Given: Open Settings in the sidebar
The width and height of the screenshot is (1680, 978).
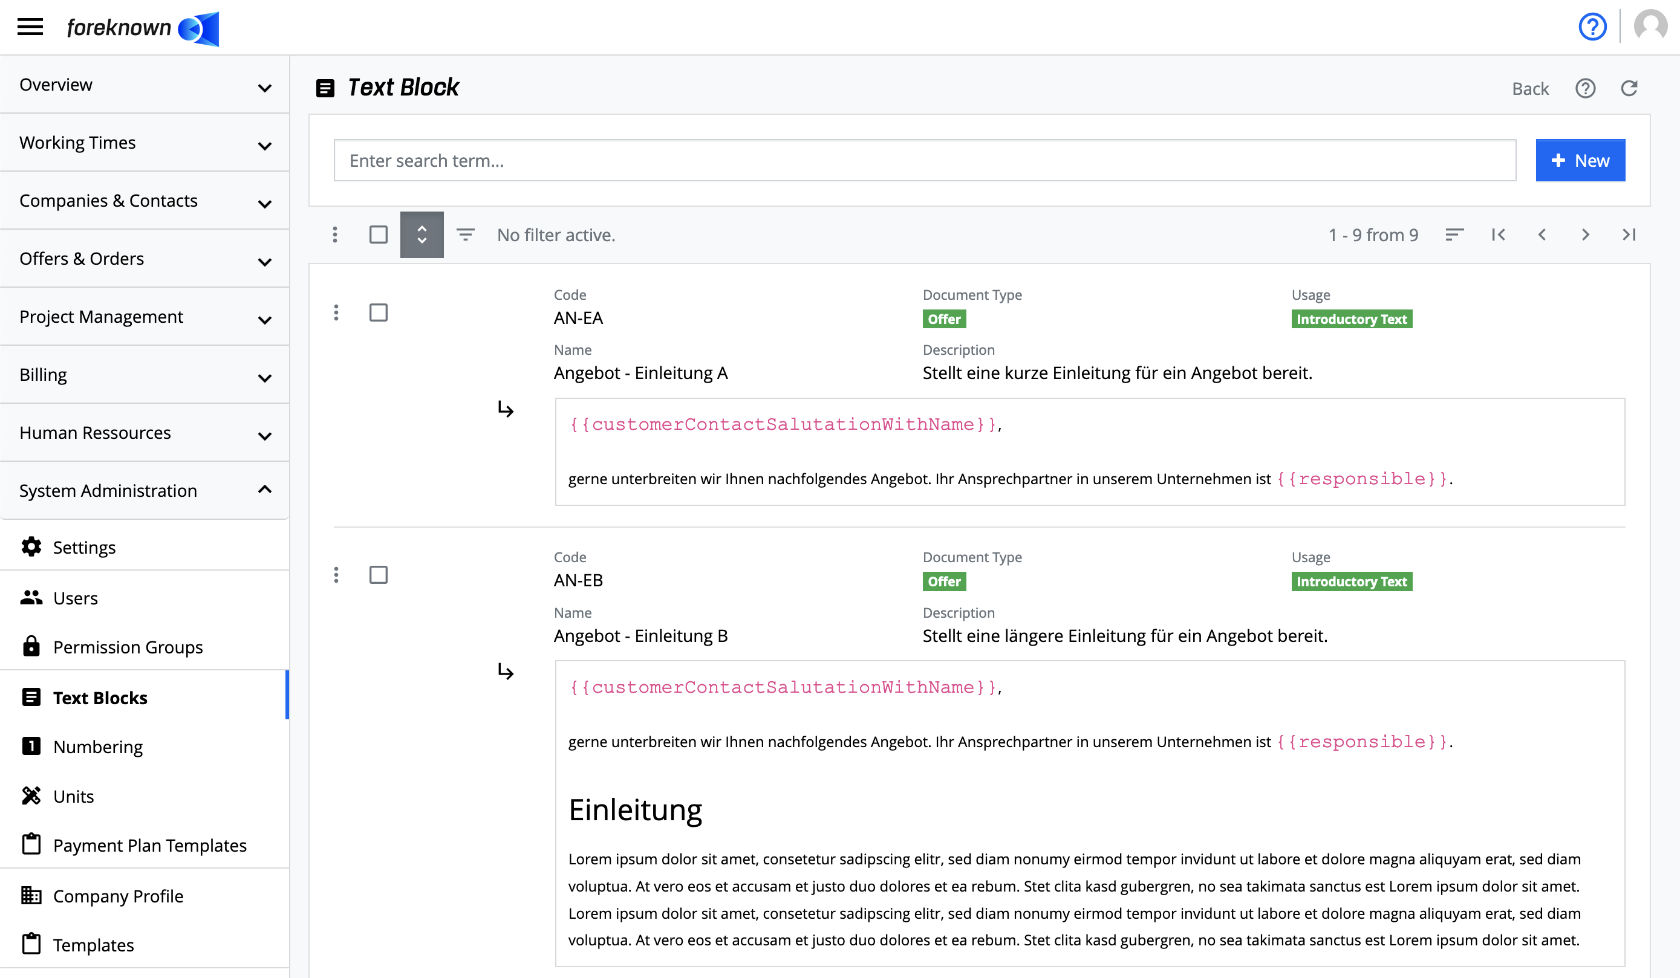Looking at the screenshot, I should [x=145, y=547].
